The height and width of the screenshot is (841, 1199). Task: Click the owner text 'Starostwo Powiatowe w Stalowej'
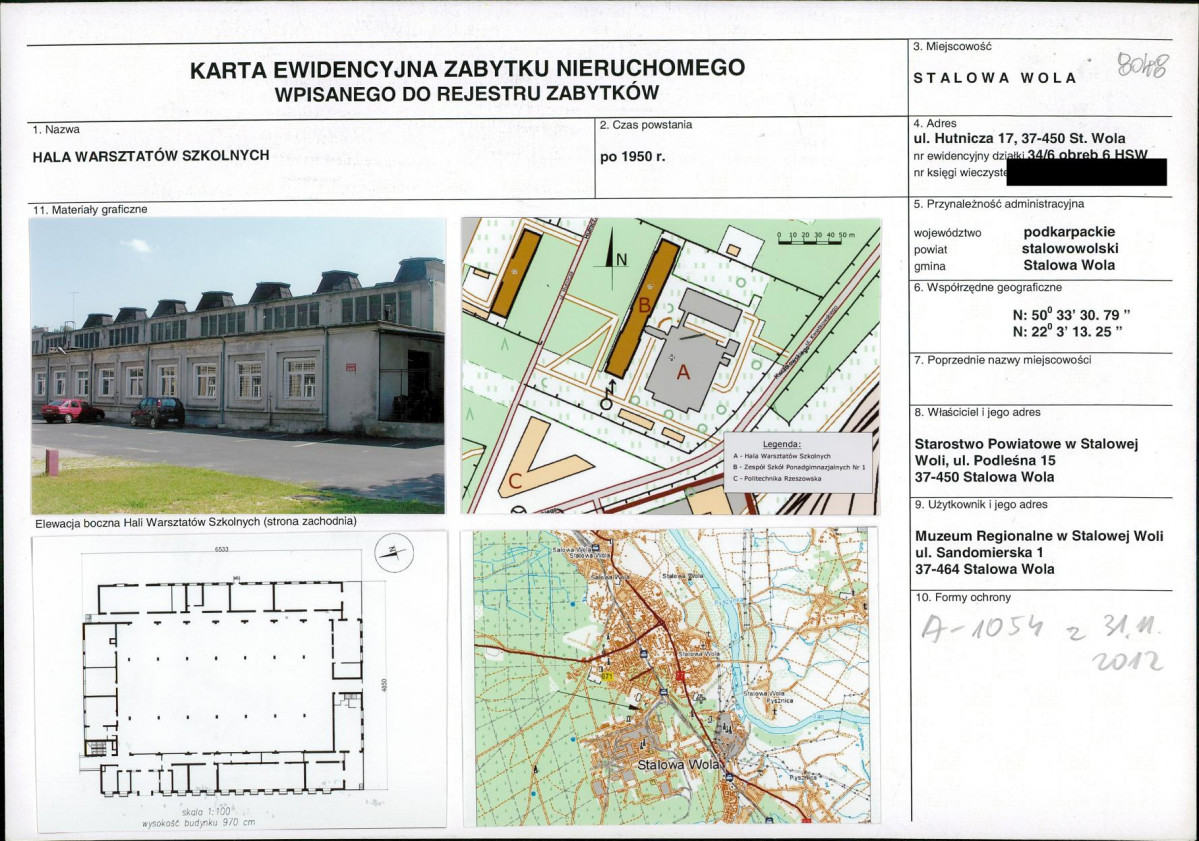tap(1026, 443)
